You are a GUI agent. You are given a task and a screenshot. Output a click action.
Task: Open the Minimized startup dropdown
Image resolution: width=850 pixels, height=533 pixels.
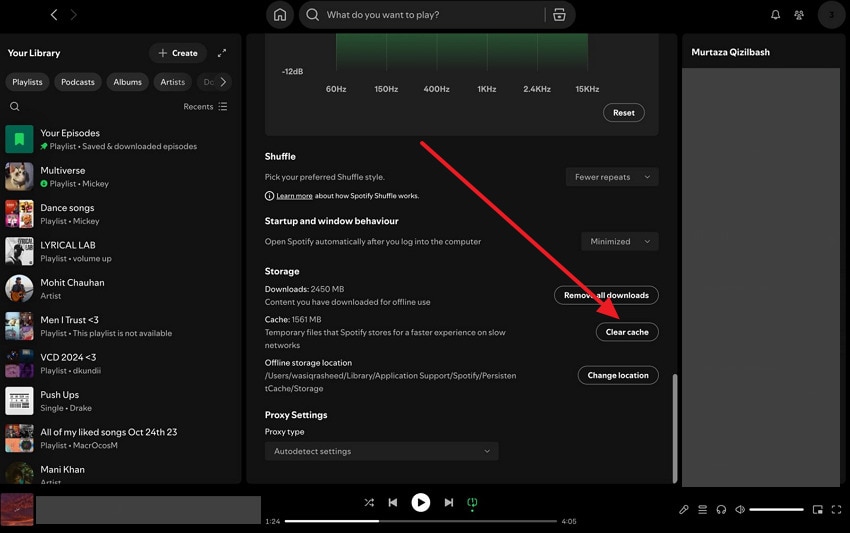click(x=620, y=241)
